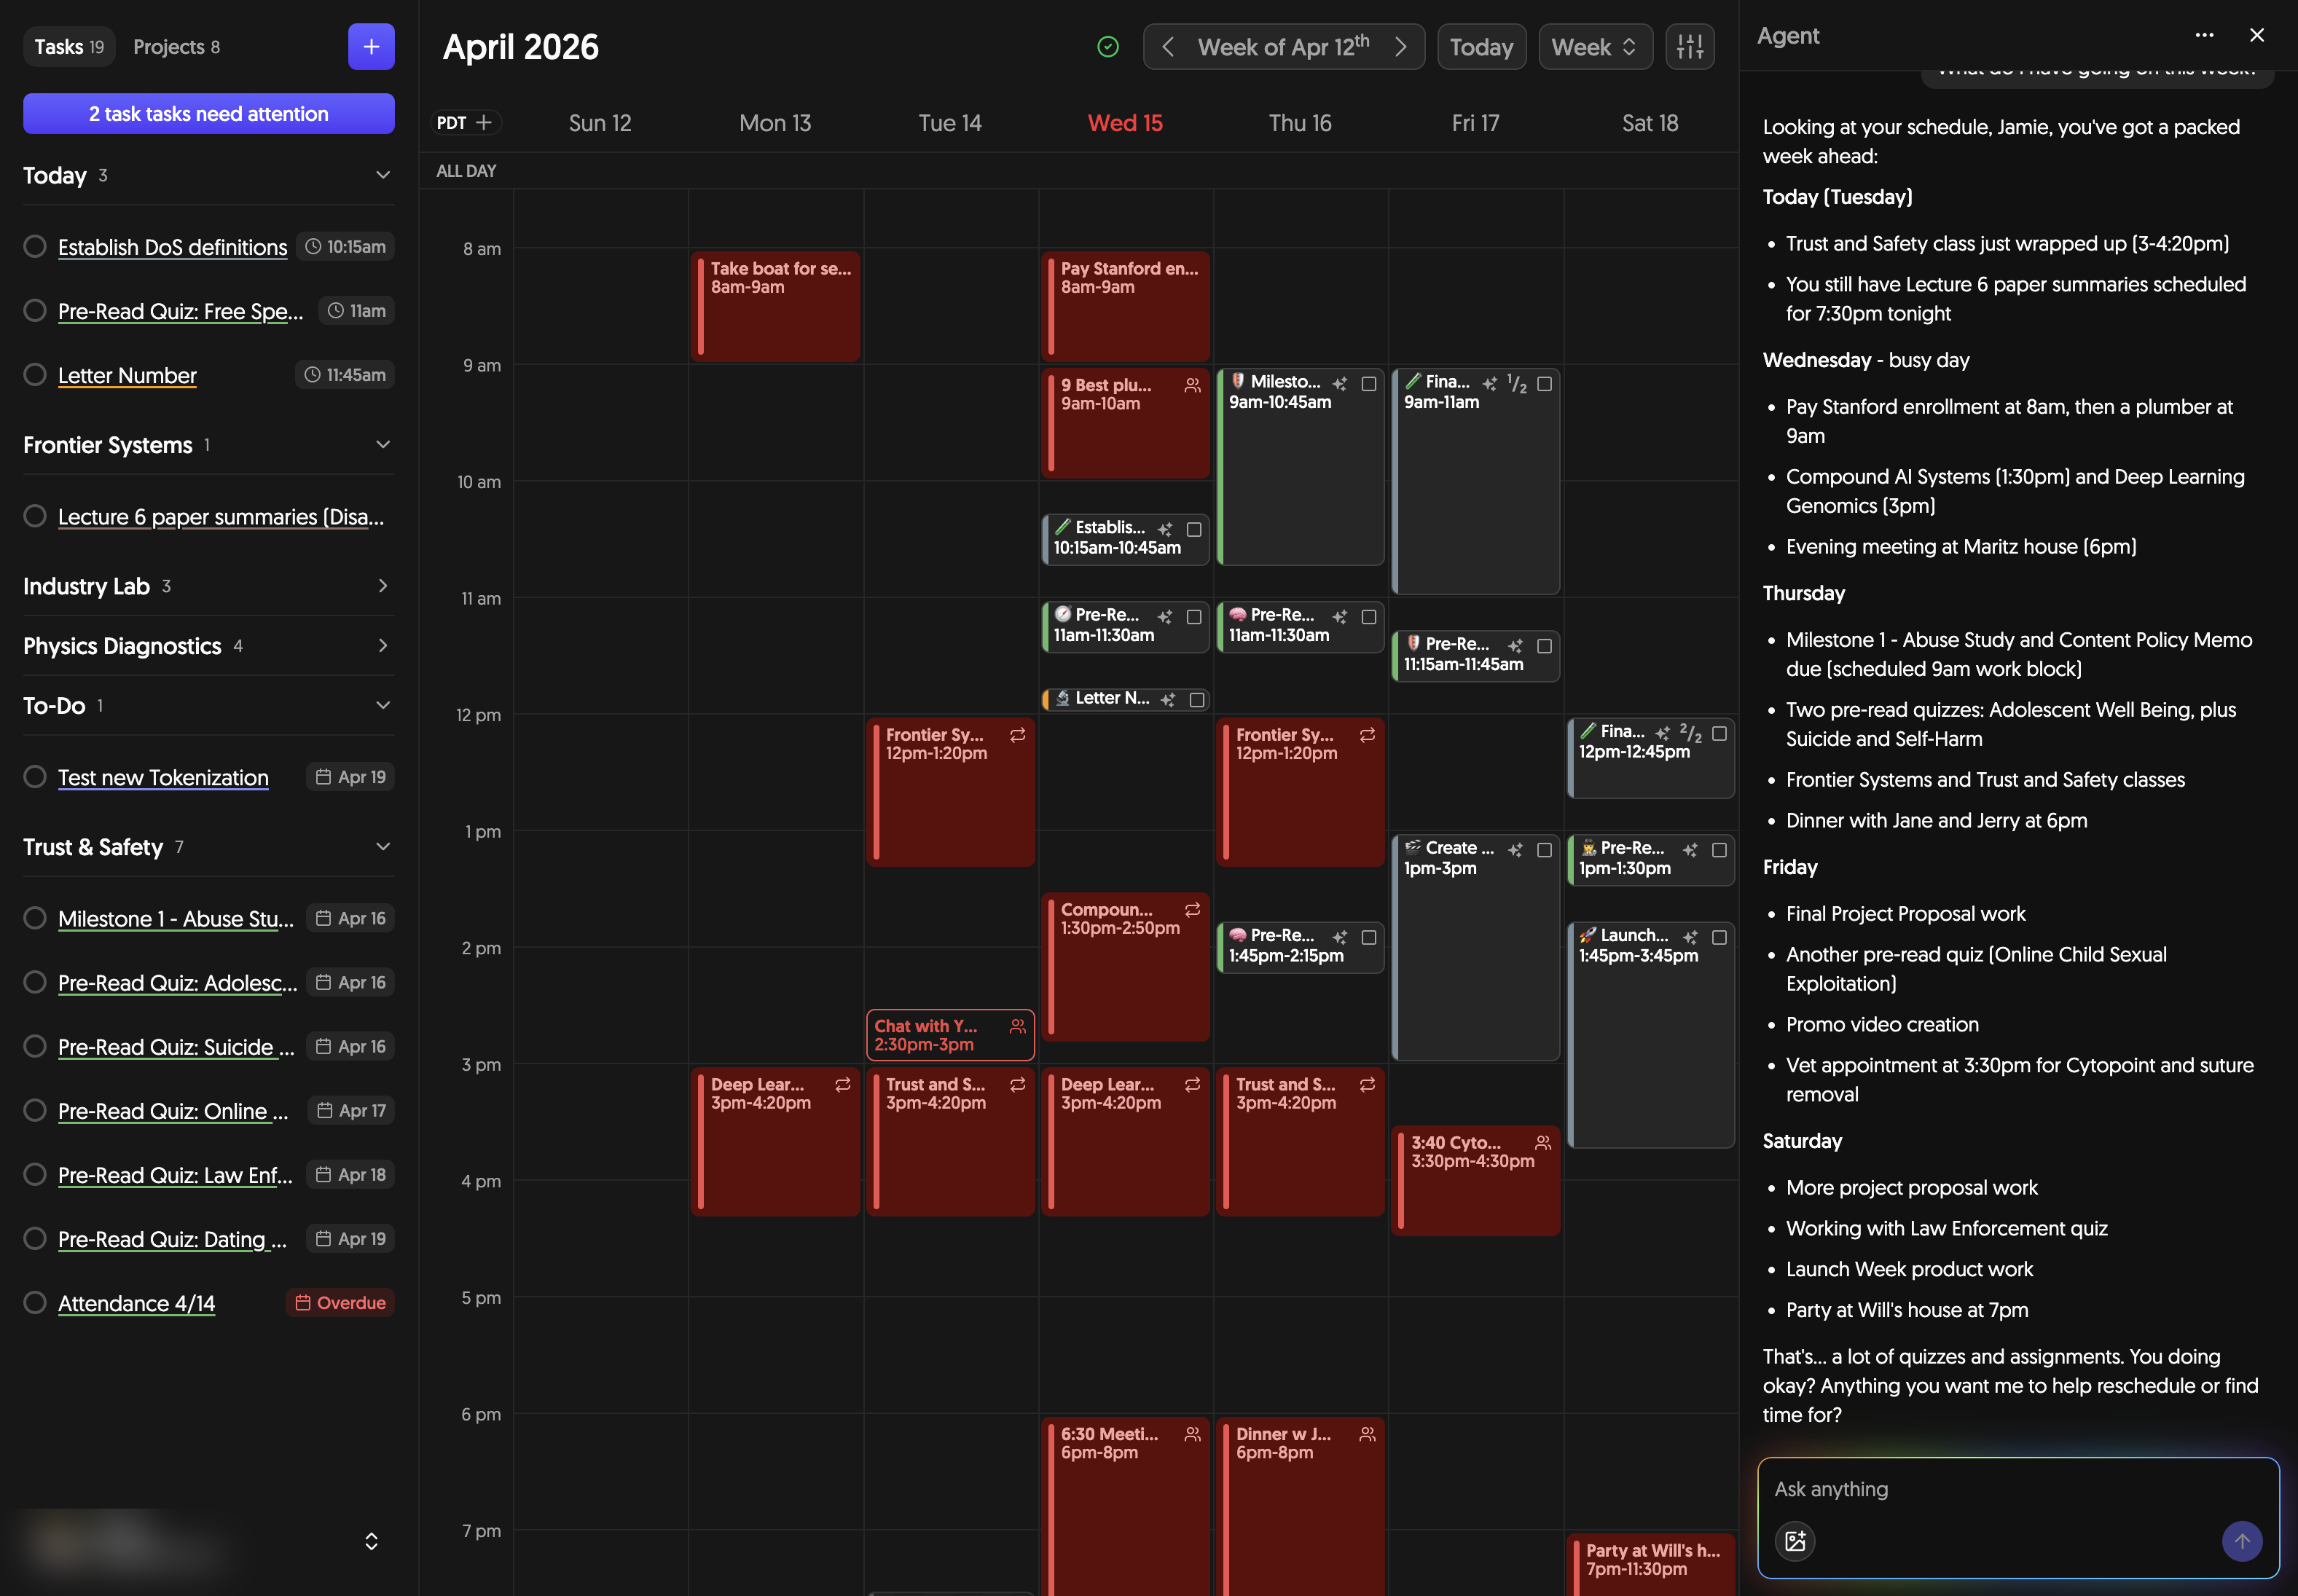Click the purple plus add-task button
Viewport: 2298px width, 1596px height.
point(371,47)
